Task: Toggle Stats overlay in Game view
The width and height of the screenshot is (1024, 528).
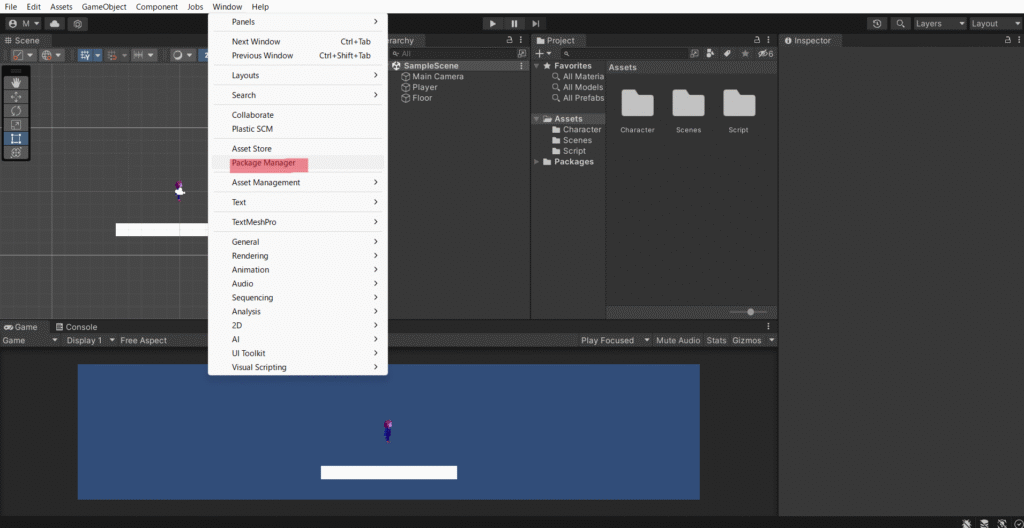Action: pos(716,340)
